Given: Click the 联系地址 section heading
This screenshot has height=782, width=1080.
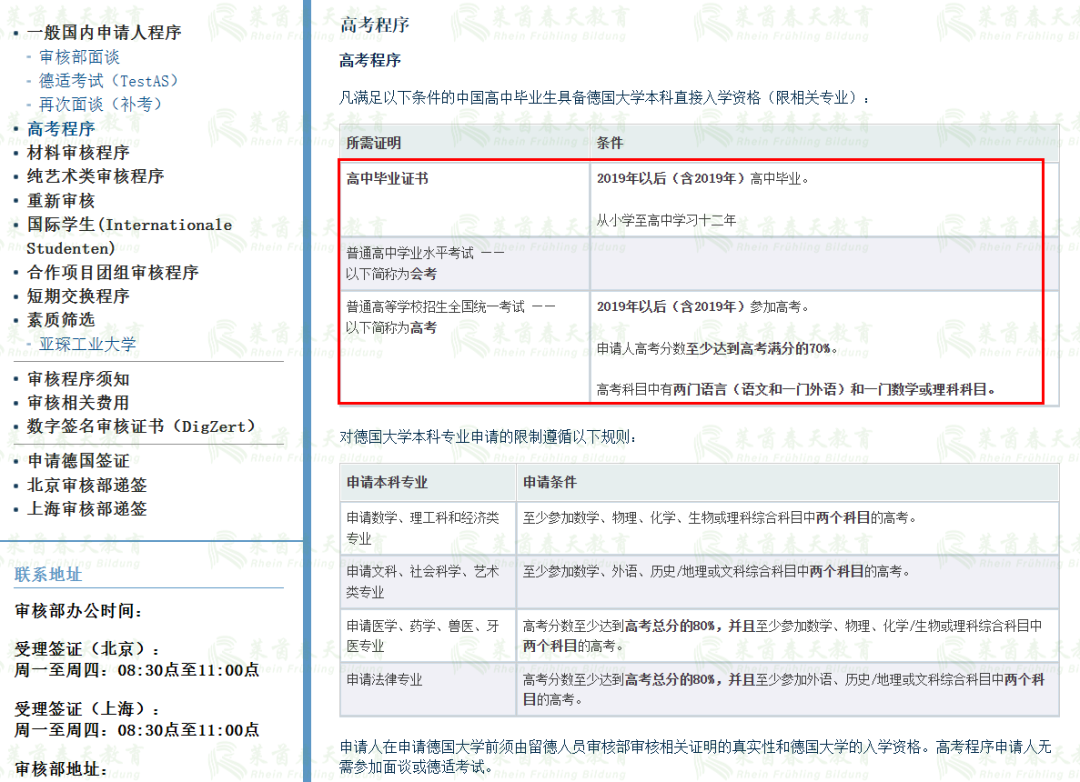Looking at the screenshot, I should [x=48, y=575].
